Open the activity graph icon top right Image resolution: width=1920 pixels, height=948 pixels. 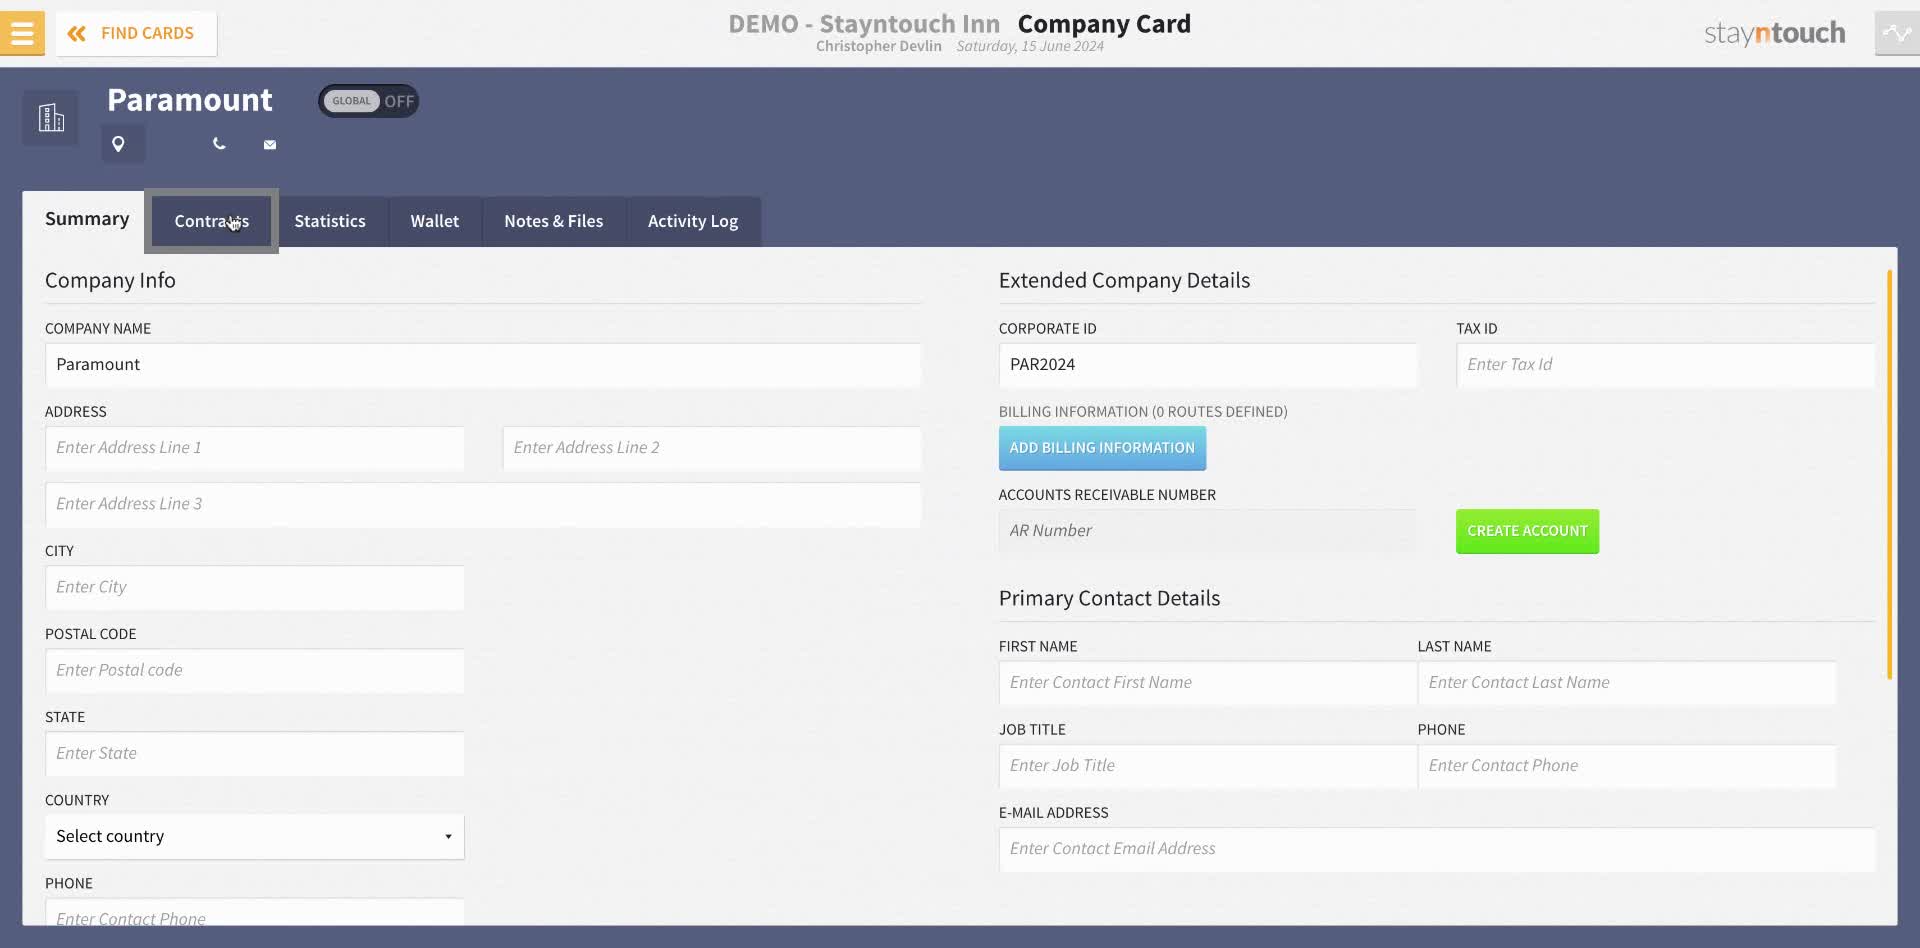[x=1897, y=33]
